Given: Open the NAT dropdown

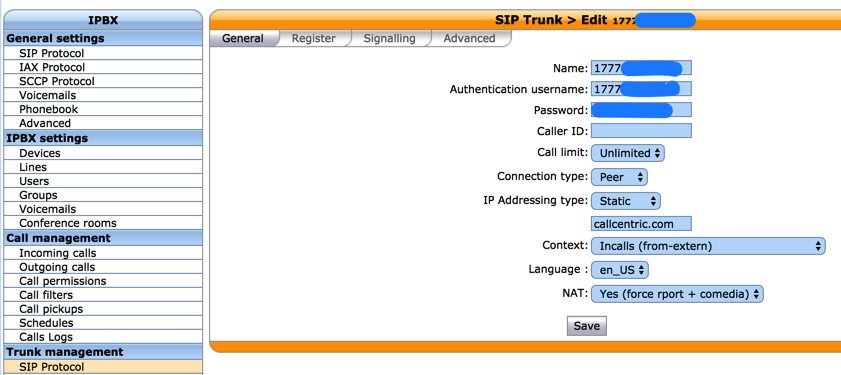Looking at the screenshot, I should 676,293.
